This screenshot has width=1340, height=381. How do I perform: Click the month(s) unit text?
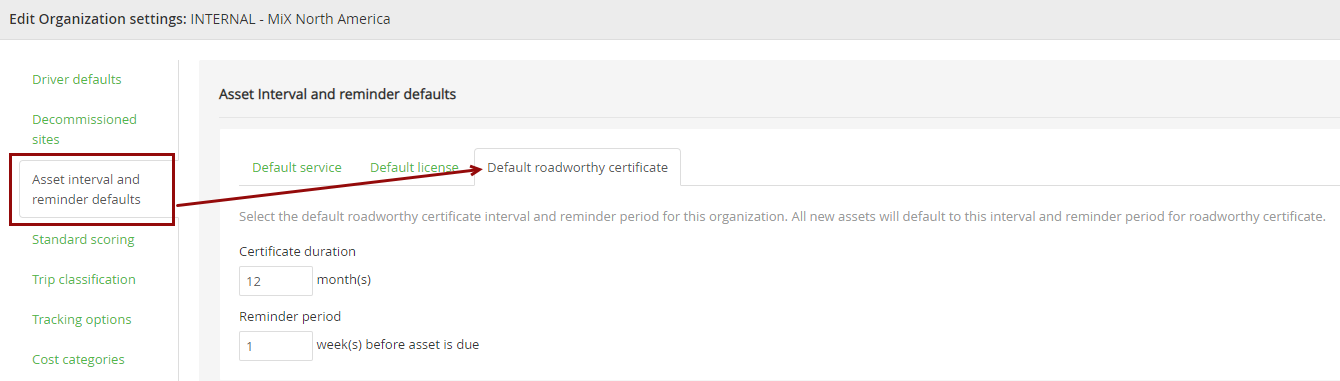click(x=344, y=280)
